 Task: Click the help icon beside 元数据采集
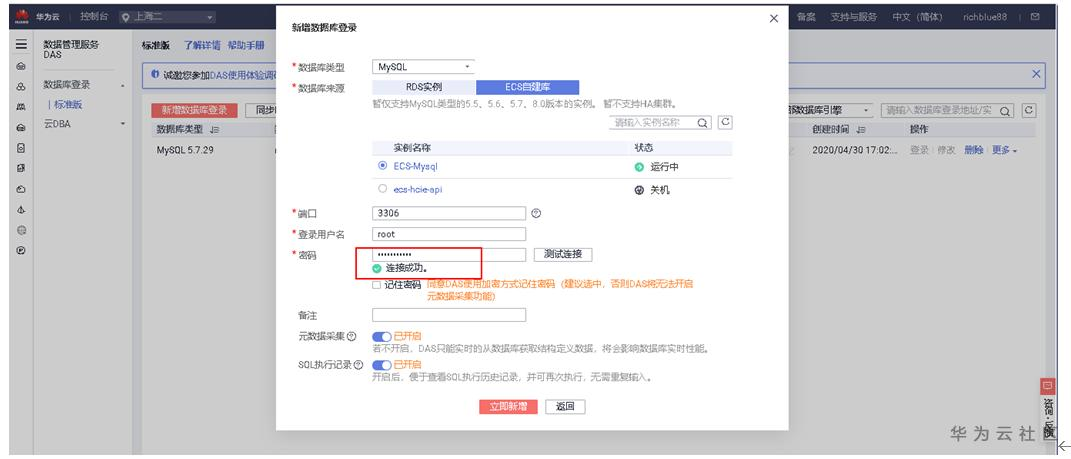coord(352,336)
